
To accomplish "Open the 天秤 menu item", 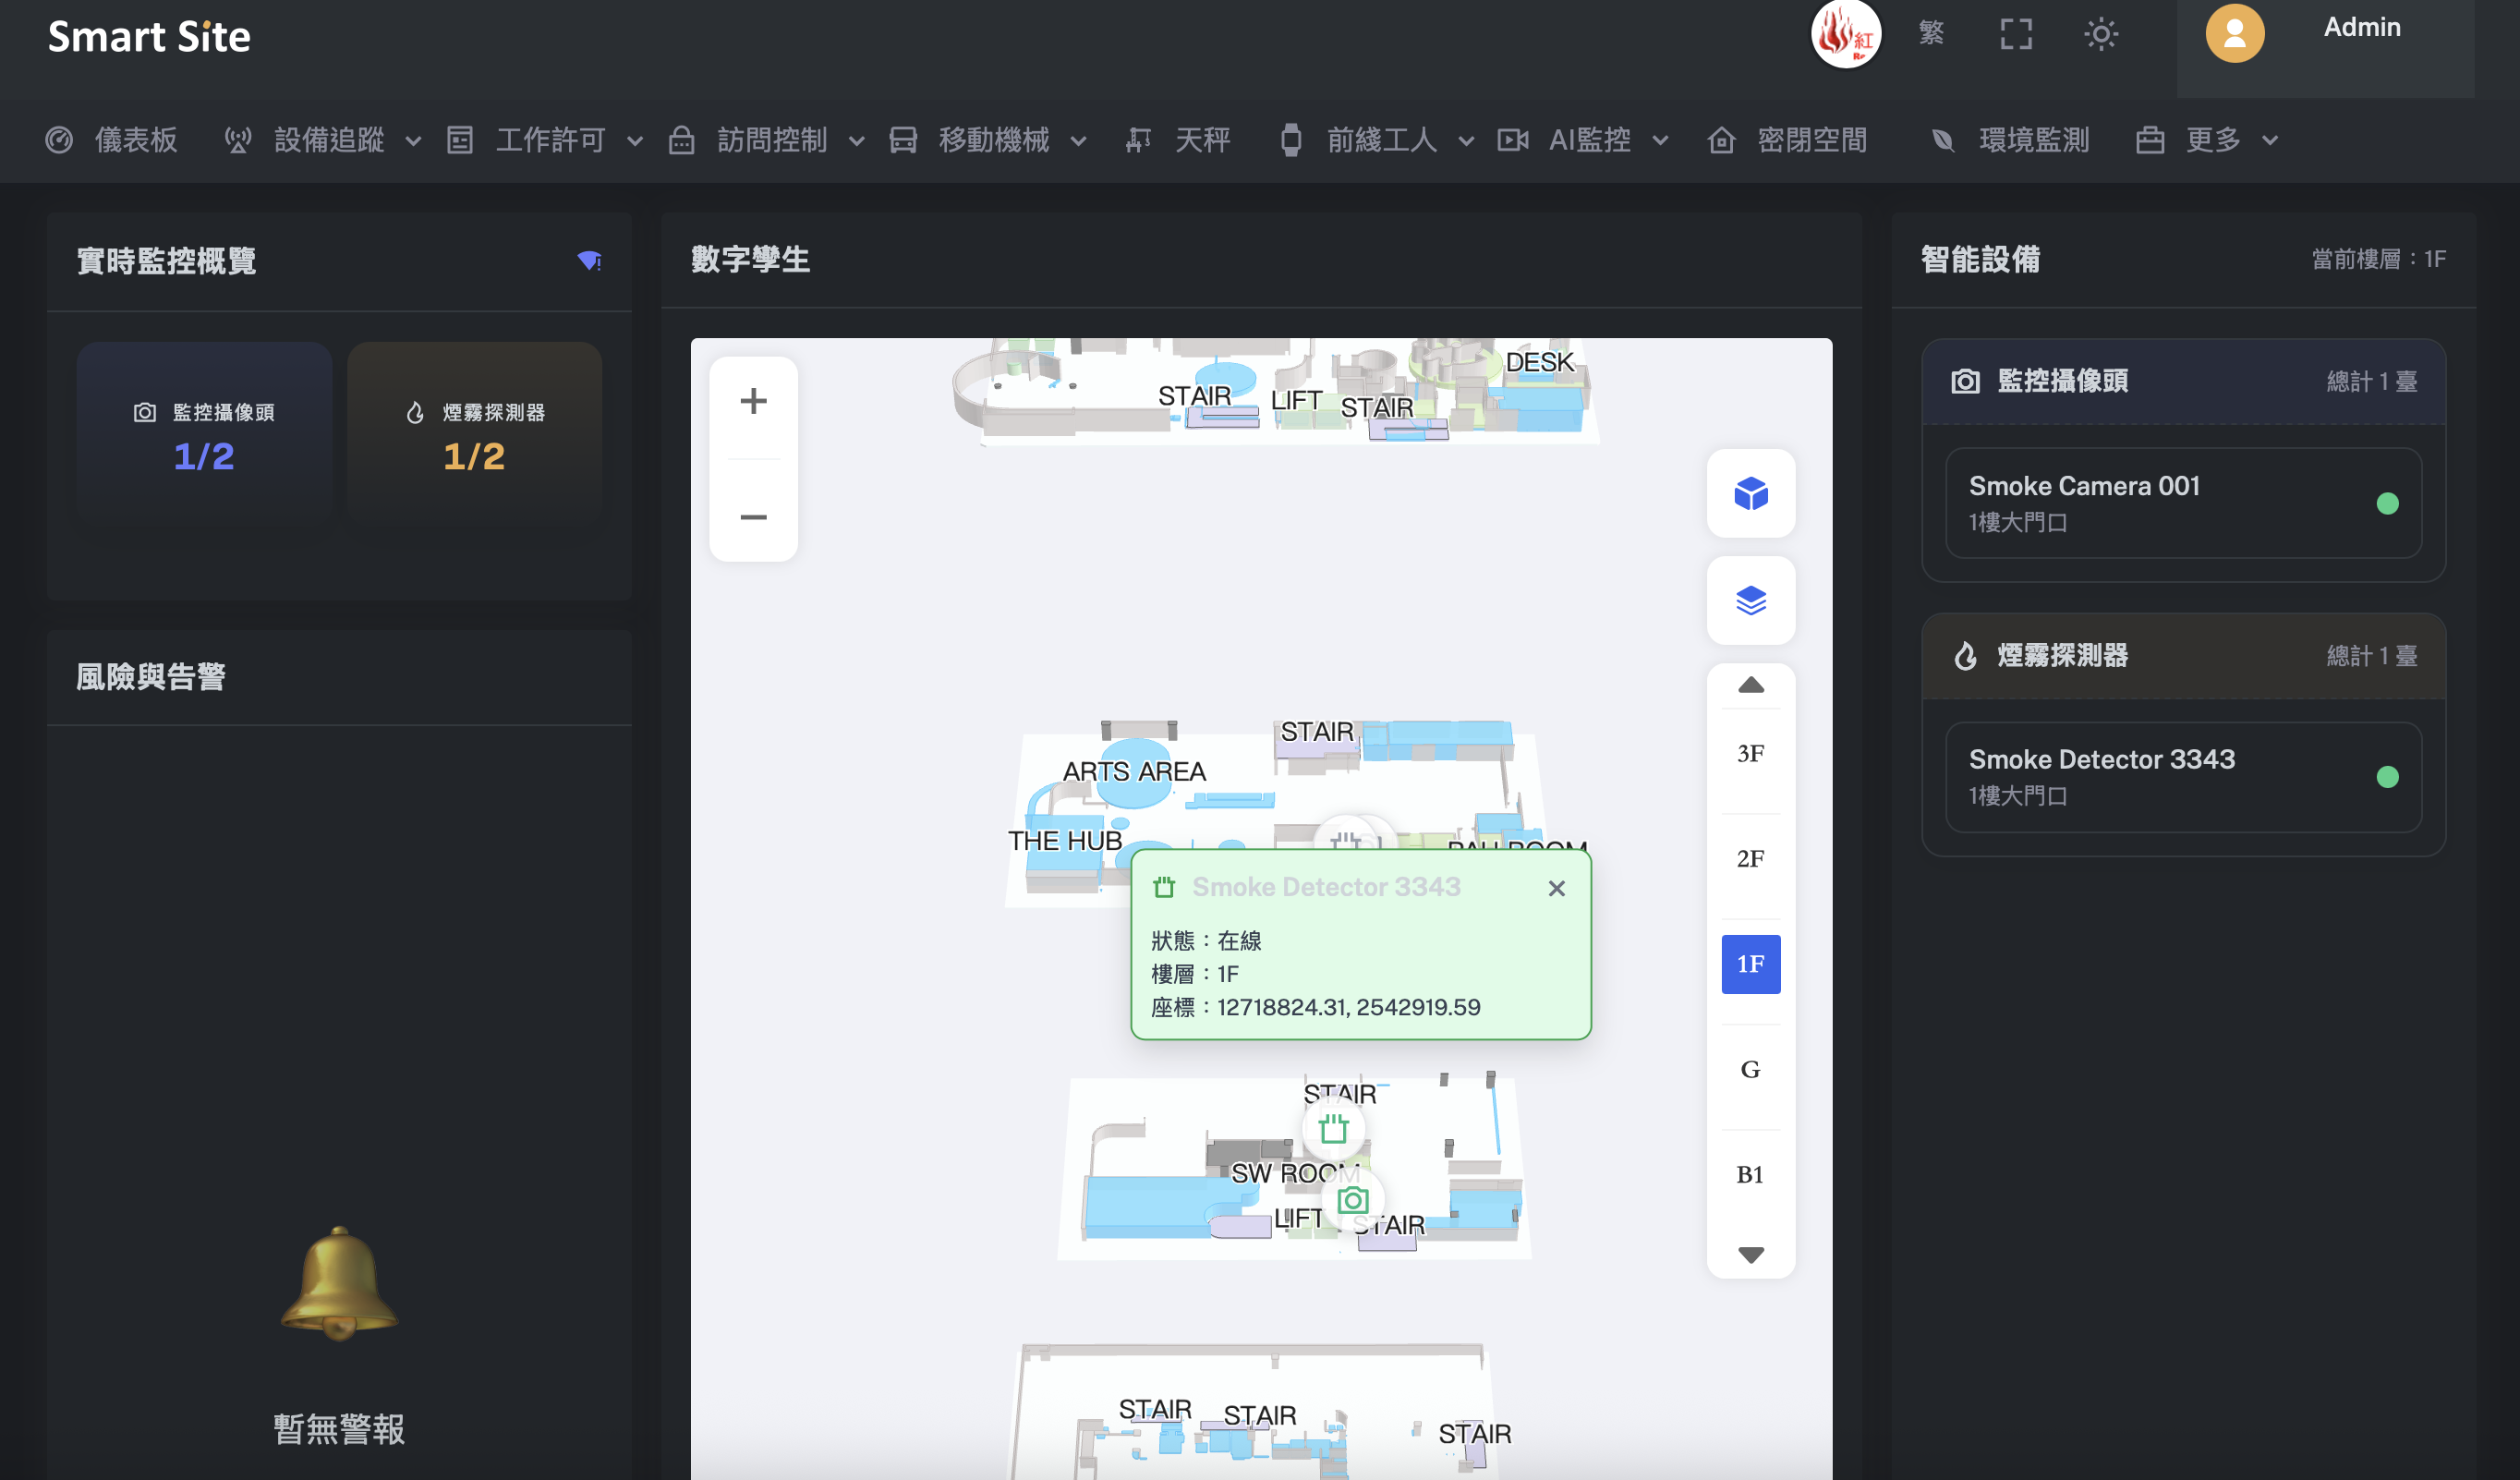I will pos(1177,140).
